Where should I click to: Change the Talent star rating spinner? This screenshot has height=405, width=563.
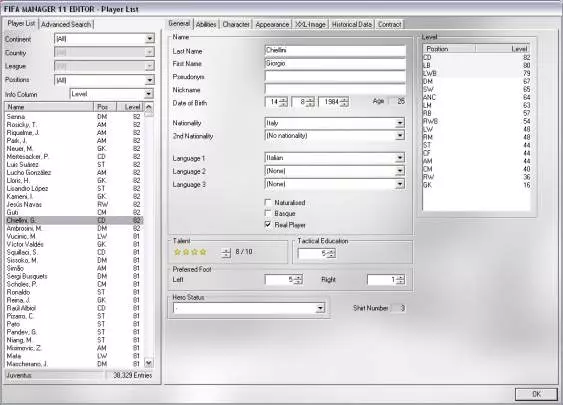coord(226,253)
